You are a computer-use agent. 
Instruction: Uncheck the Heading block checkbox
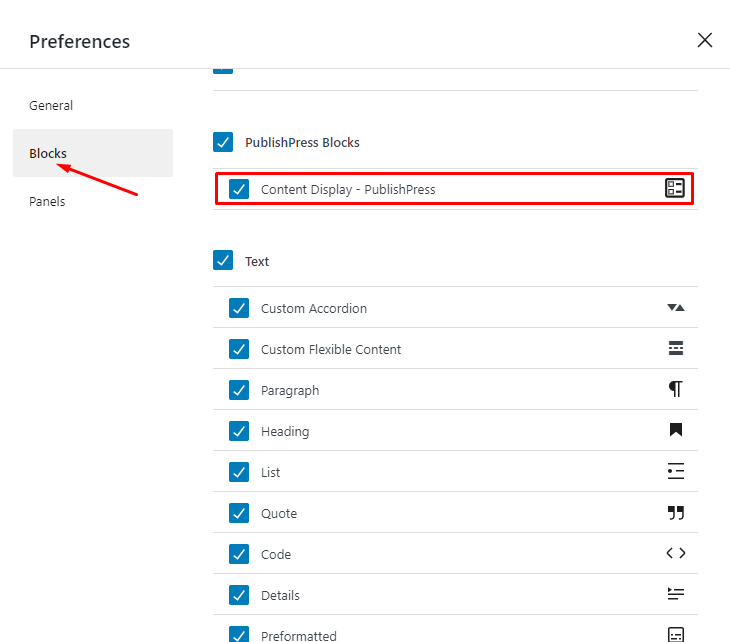click(239, 431)
